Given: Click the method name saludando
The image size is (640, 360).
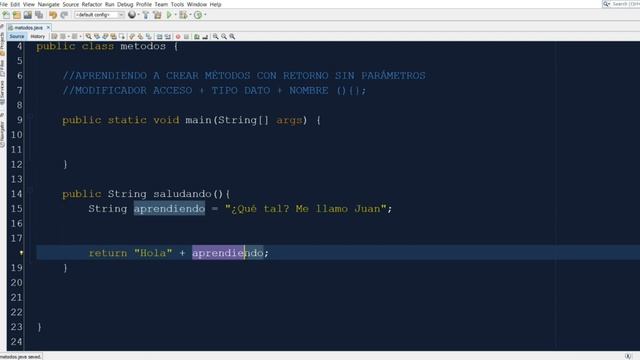Looking at the screenshot, I should tap(182, 194).
